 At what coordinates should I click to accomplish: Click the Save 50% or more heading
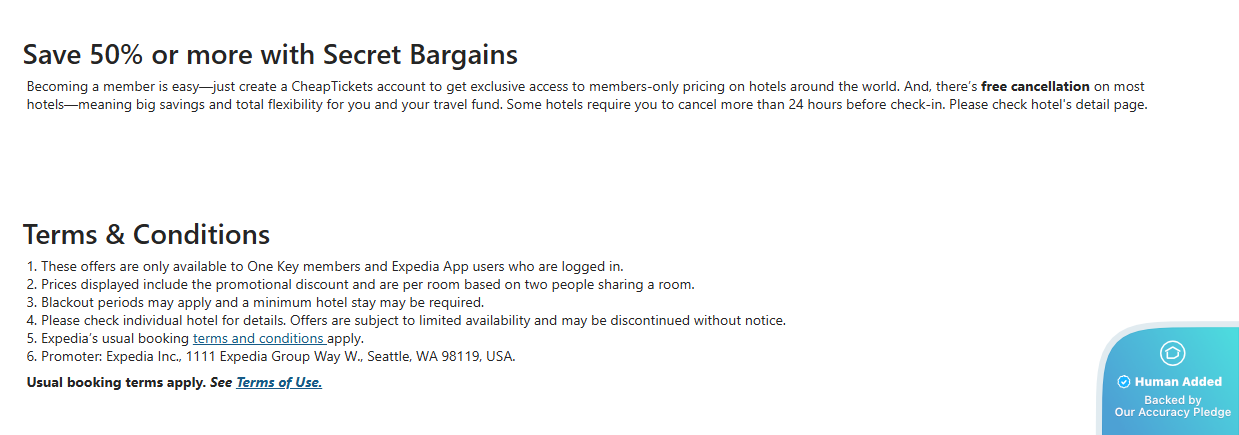click(x=270, y=54)
